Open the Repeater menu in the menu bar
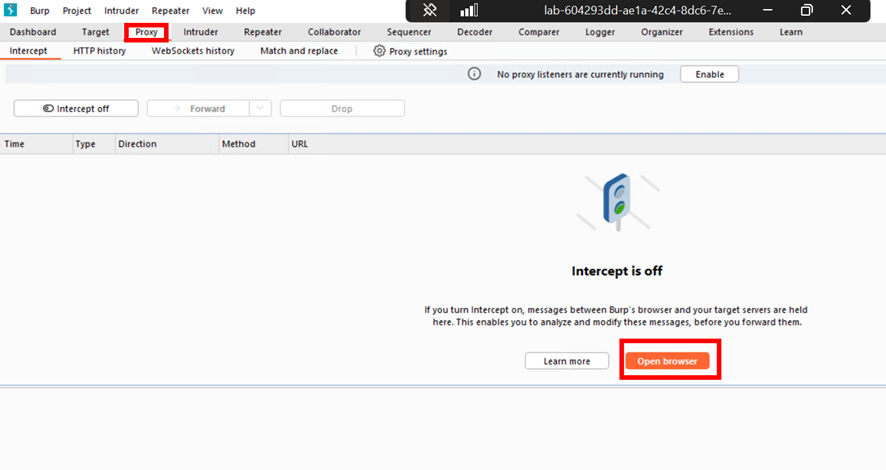The width and height of the screenshot is (886, 470). point(171,11)
